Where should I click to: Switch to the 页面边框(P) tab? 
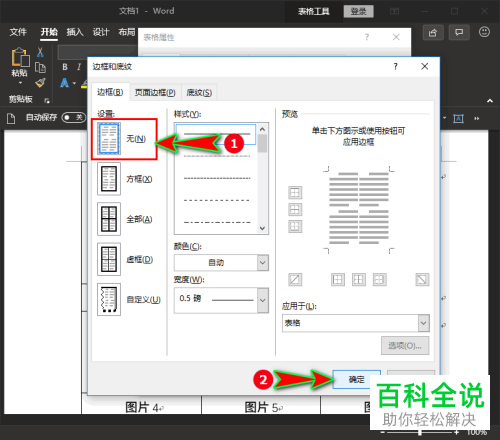click(155, 92)
